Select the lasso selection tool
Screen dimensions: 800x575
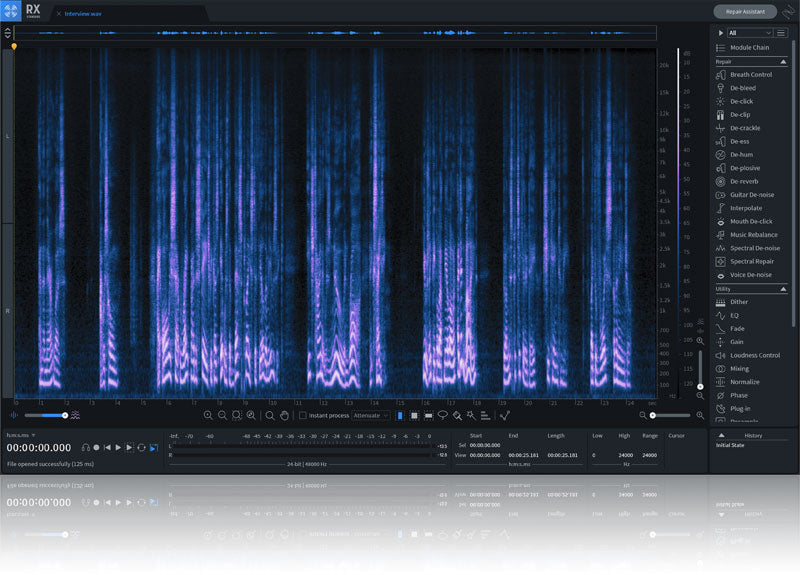(x=443, y=415)
